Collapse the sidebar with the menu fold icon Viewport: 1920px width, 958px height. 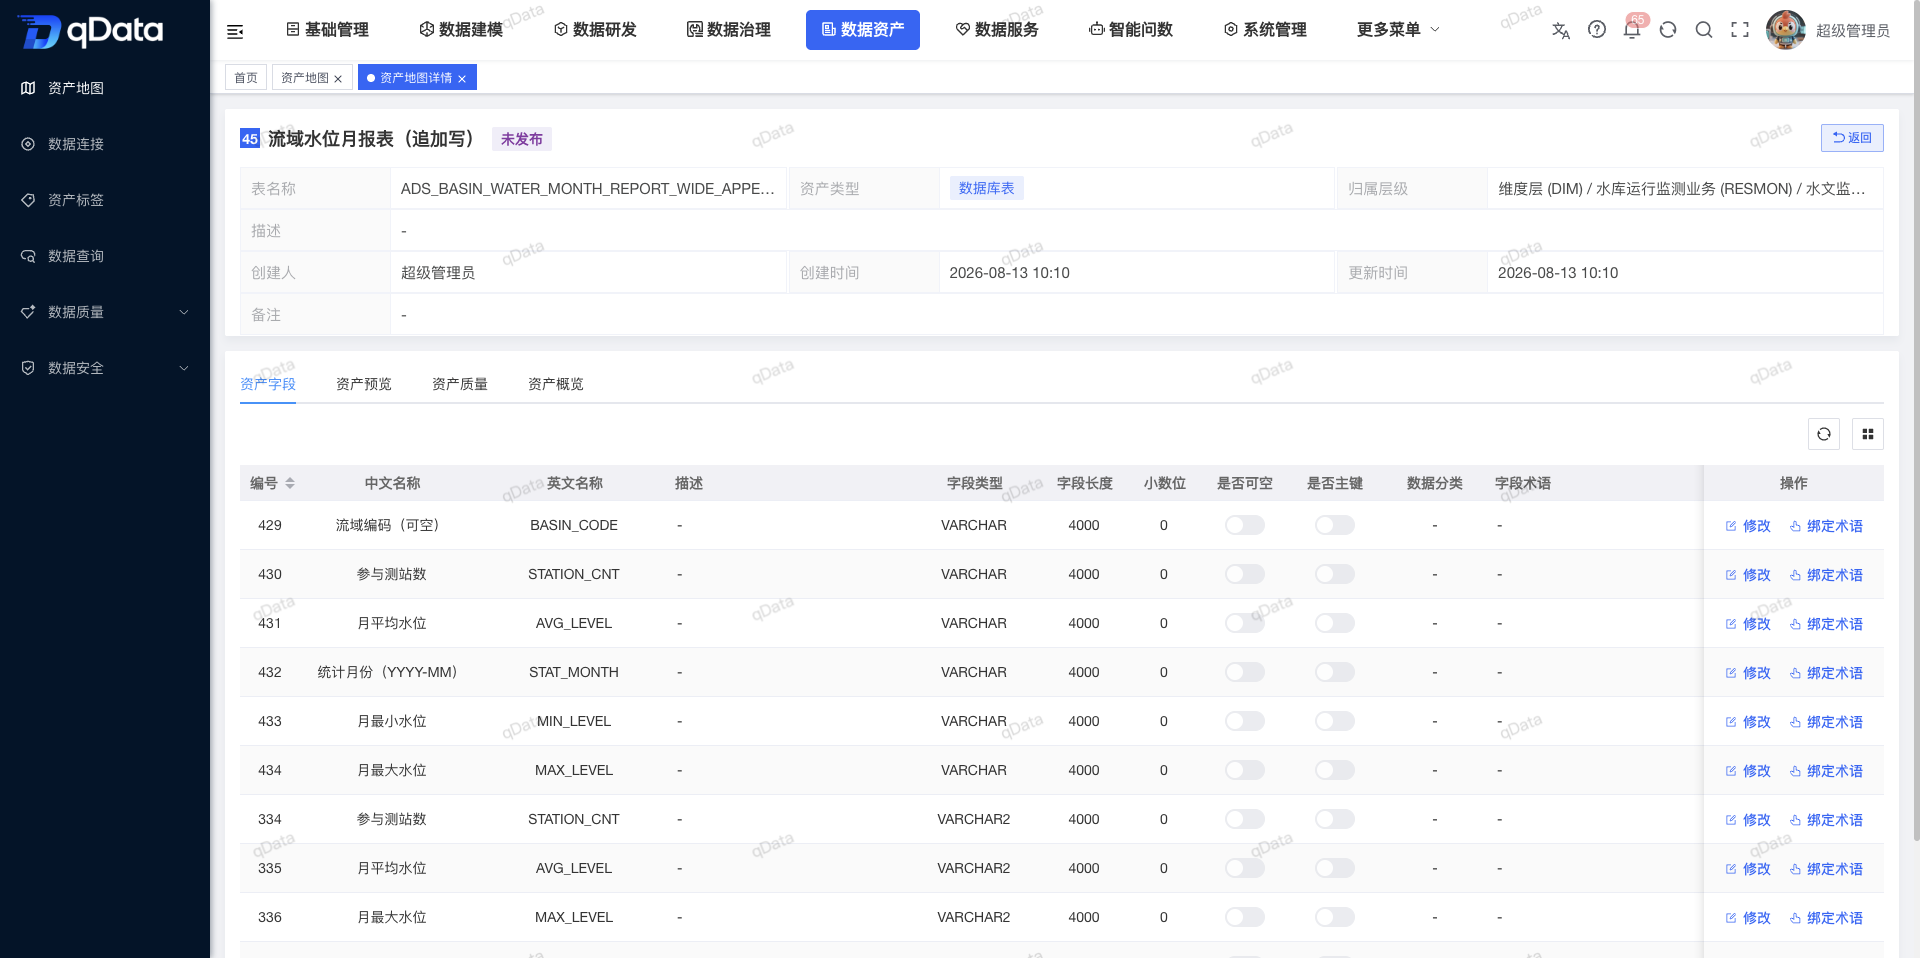235,32
